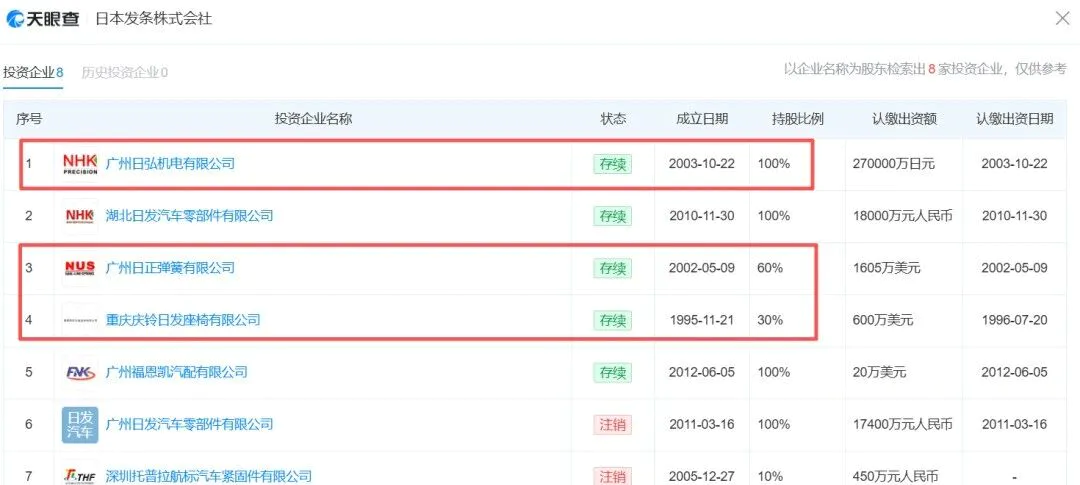Open 广州日弘机电有限公司 company link
This screenshot has height=485, width=1080.
pos(170,164)
